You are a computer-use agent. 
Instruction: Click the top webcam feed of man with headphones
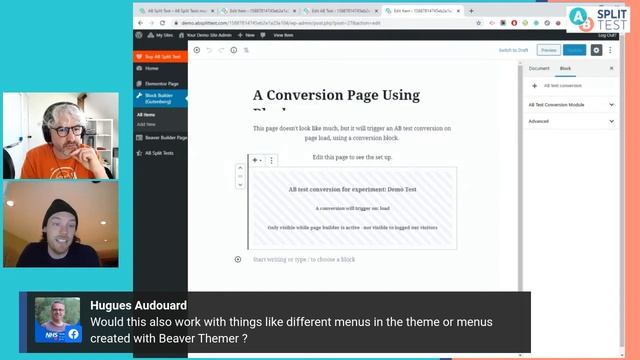pyautogui.click(x=61, y=136)
